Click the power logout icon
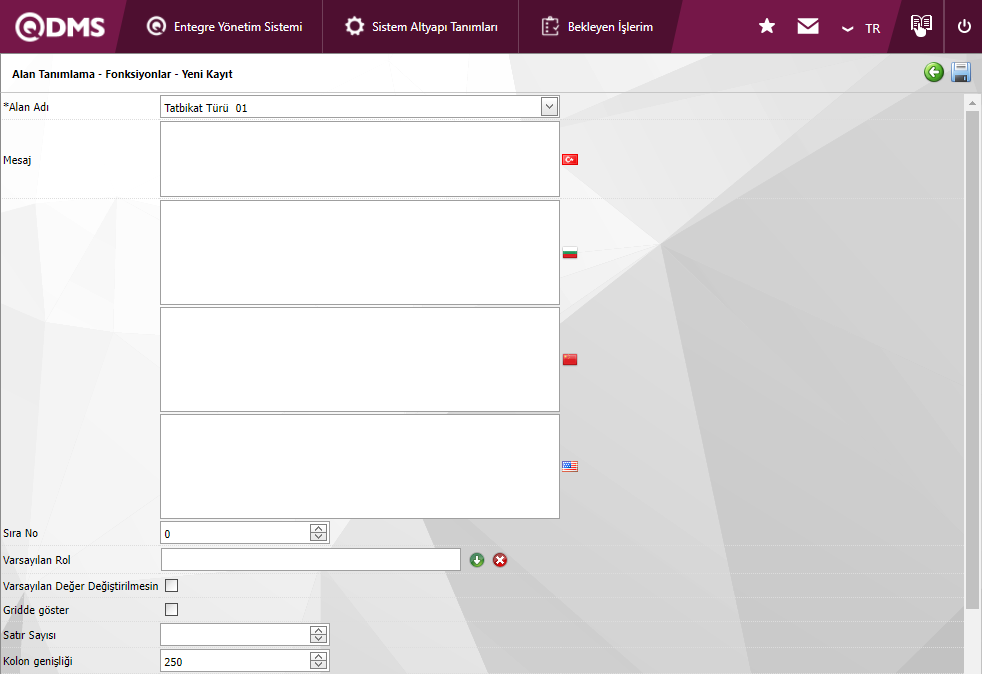The image size is (982, 674). tap(964, 26)
